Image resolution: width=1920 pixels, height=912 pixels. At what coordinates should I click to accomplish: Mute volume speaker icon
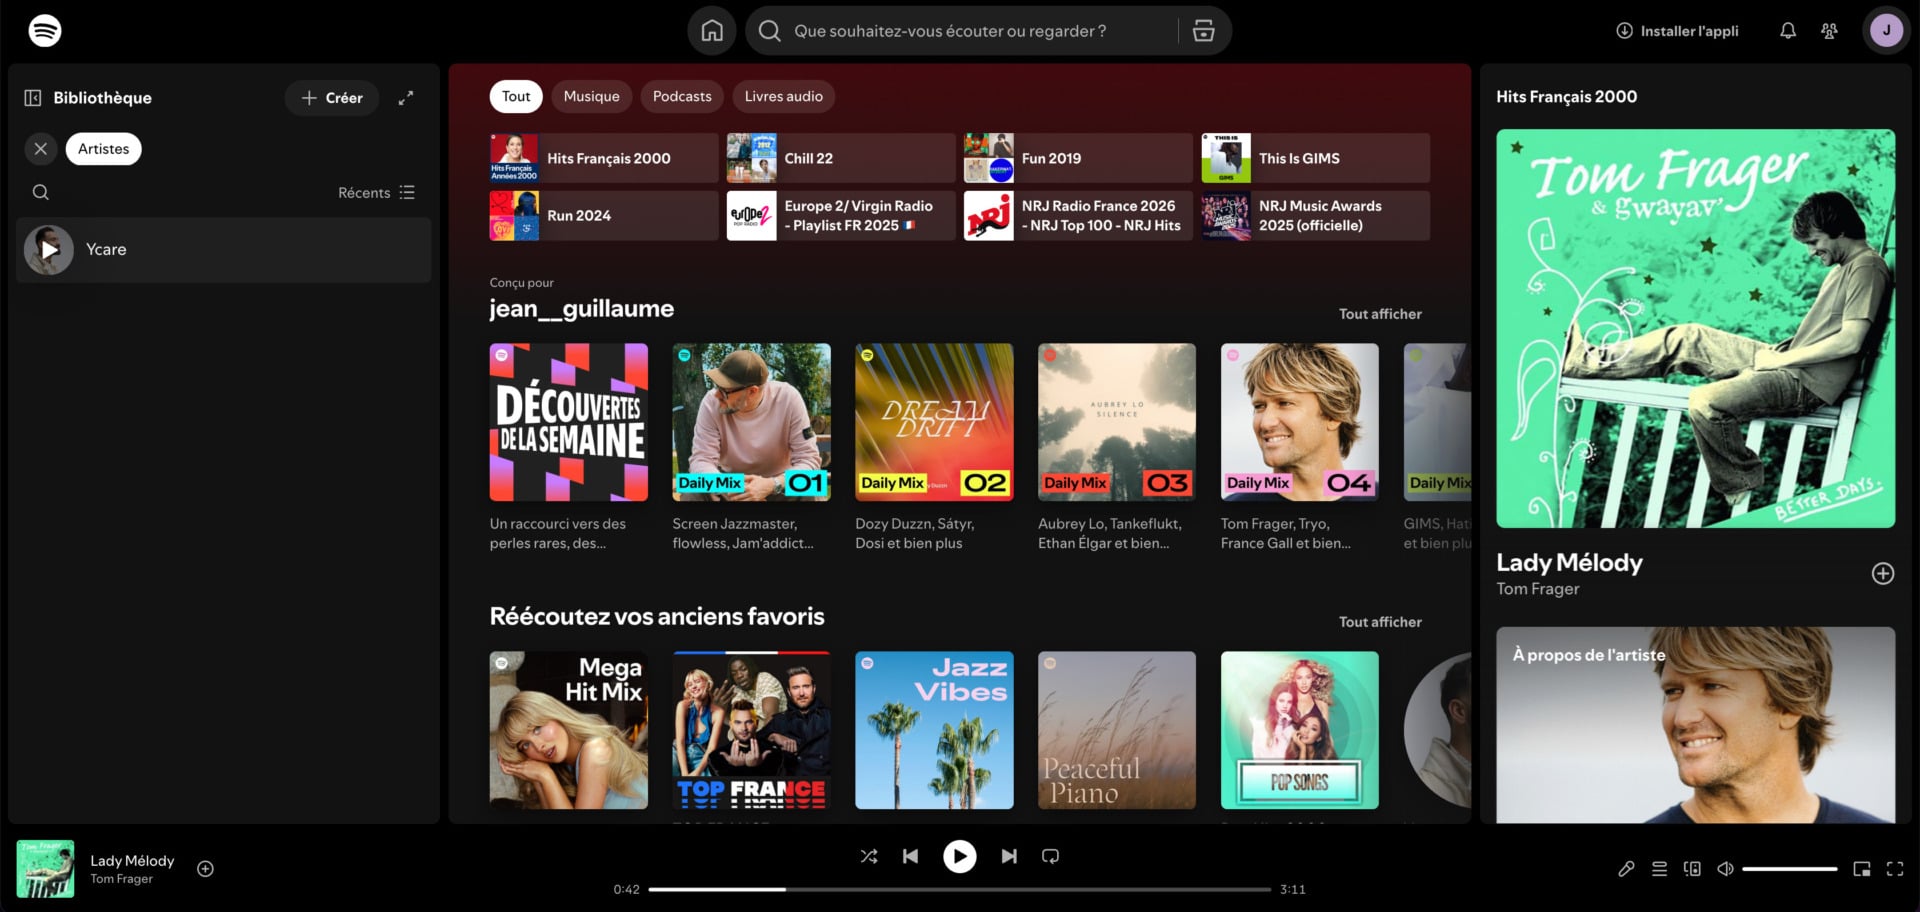pos(1725,869)
